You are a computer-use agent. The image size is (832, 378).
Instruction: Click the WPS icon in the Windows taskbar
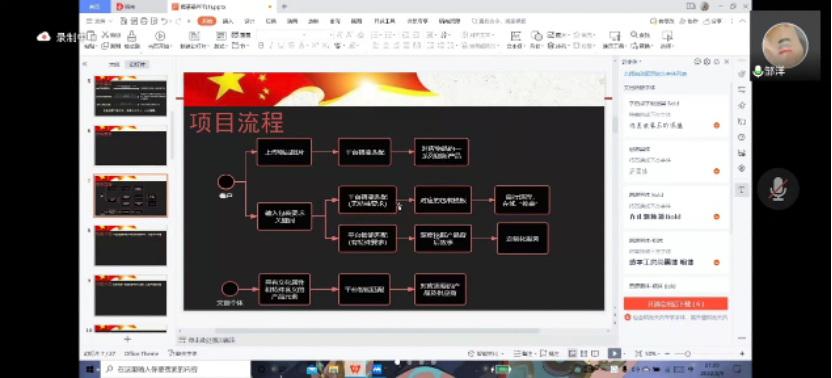click(354, 369)
